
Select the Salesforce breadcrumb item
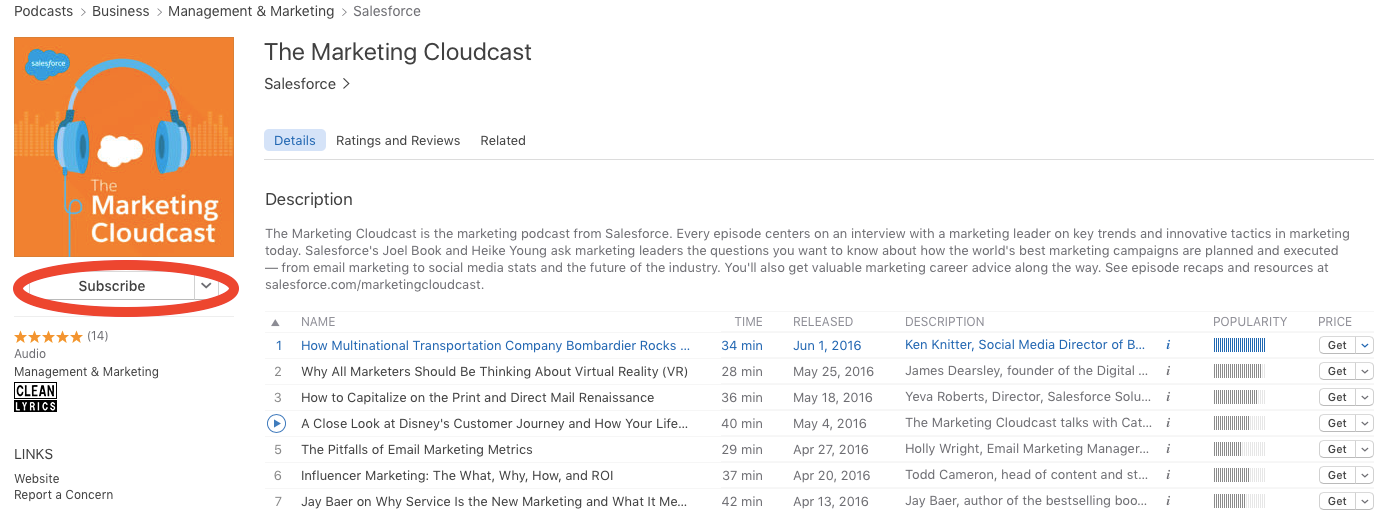point(387,11)
